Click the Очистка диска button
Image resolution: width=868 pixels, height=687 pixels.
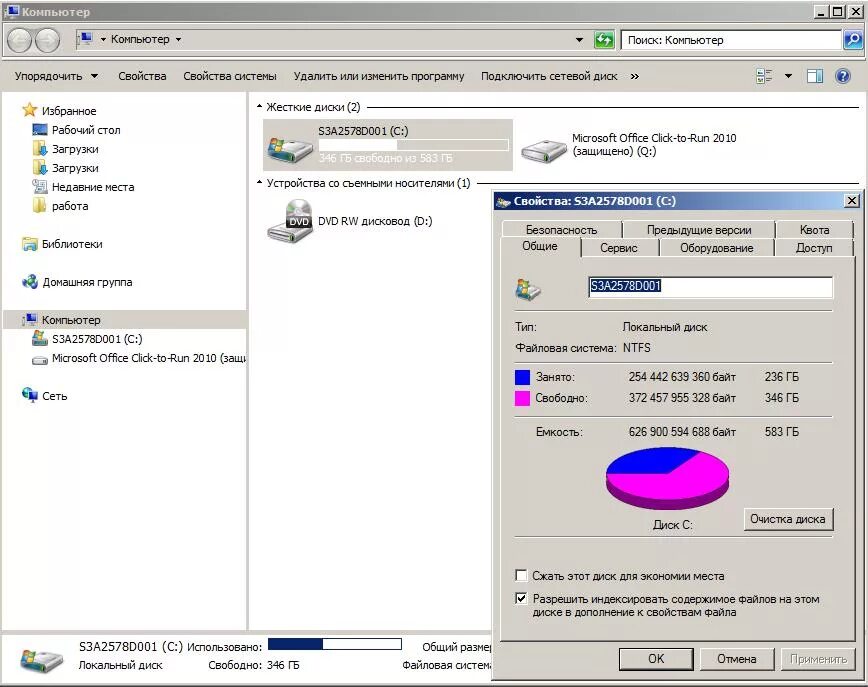click(x=788, y=519)
